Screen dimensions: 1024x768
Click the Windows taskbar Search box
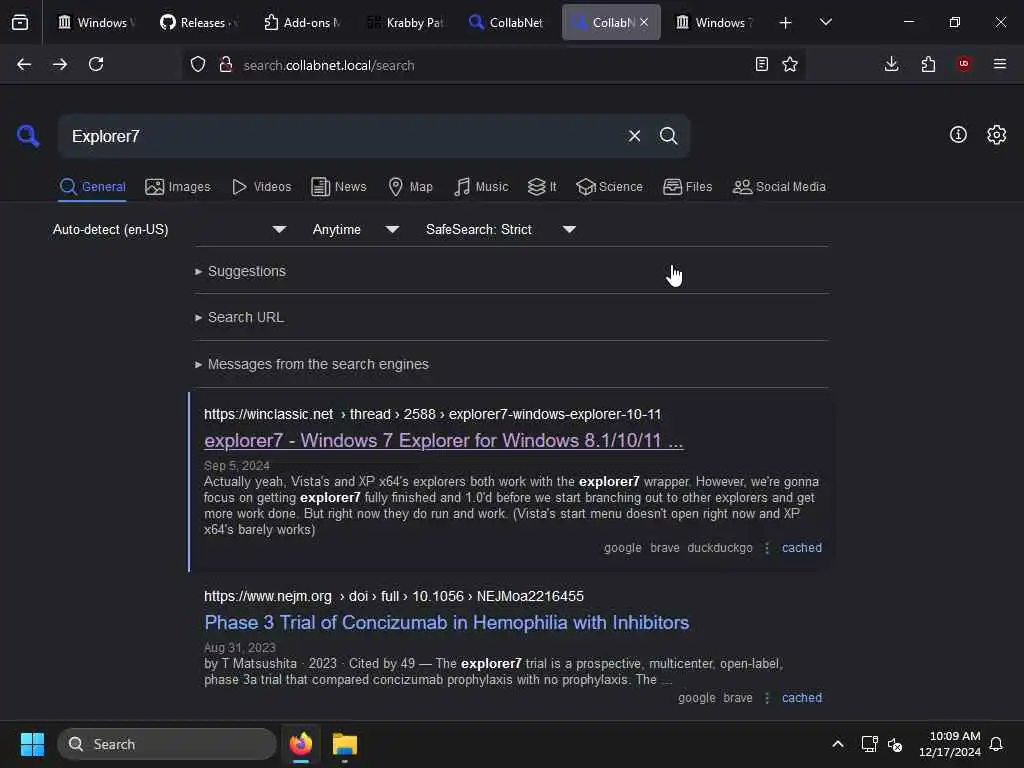pyautogui.click(x=167, y=744)
